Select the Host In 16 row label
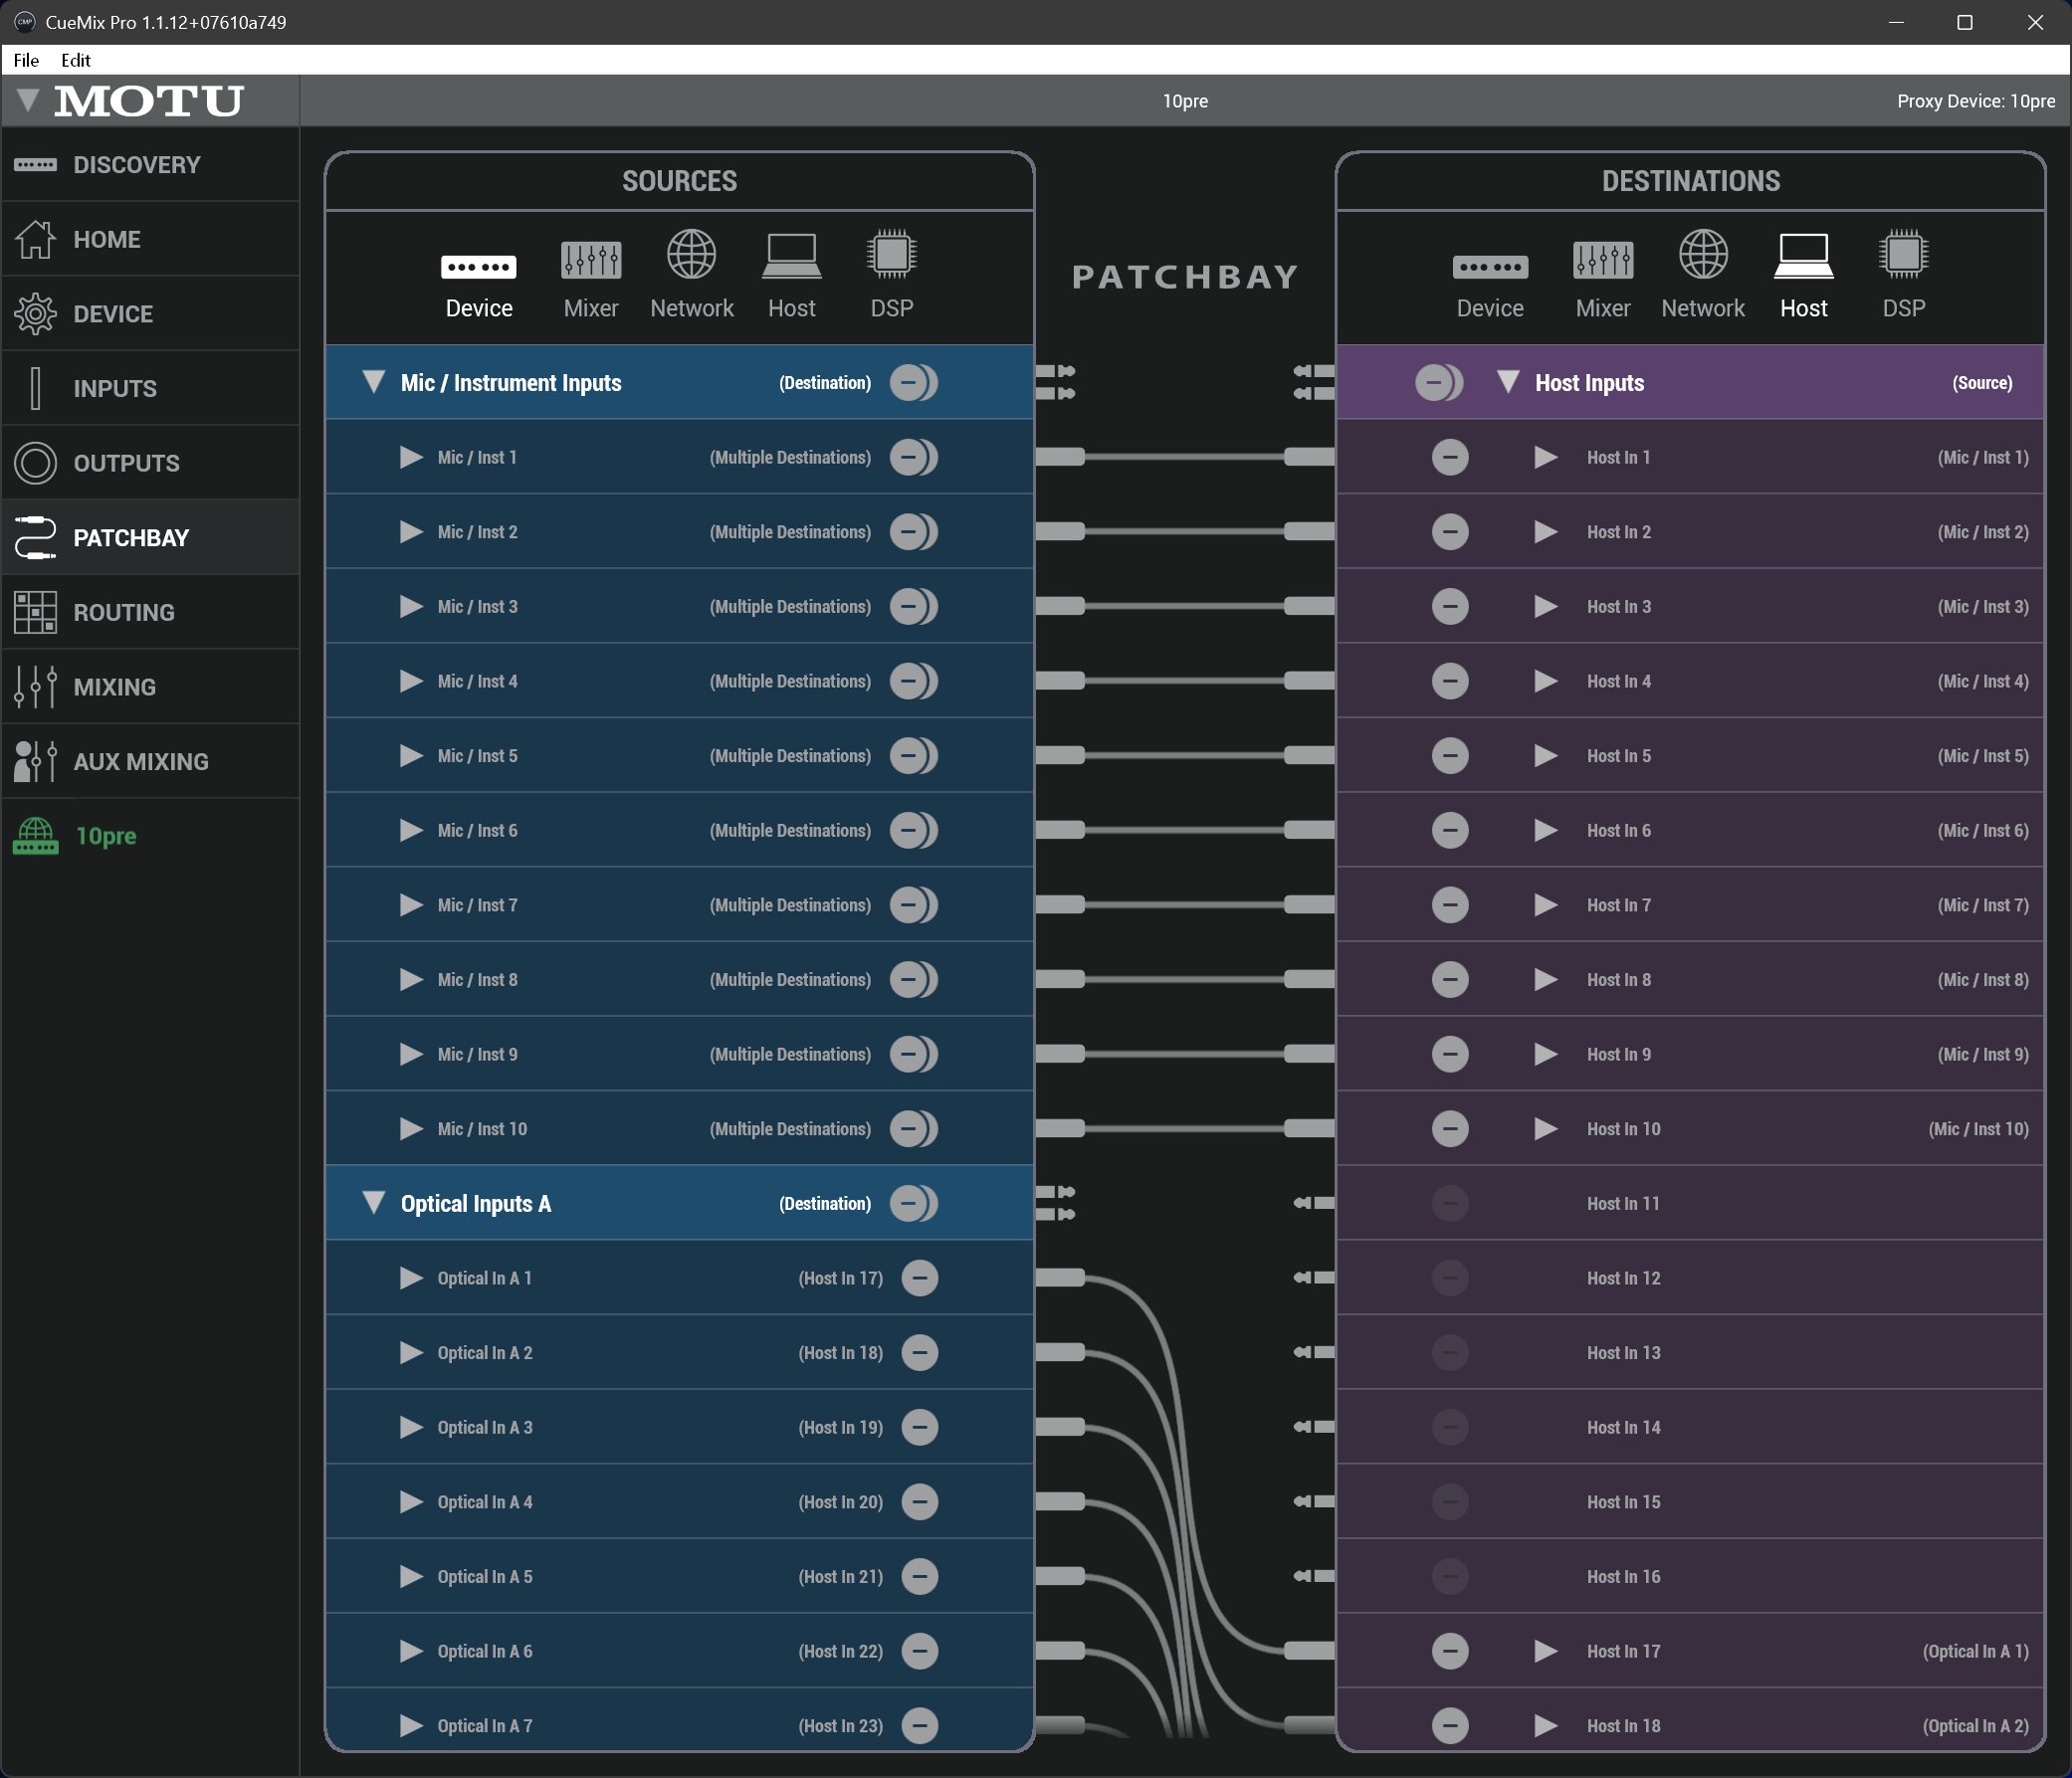Image resolution: width=2072 pixels, height=1778 pixels. coord(1623,1576)
